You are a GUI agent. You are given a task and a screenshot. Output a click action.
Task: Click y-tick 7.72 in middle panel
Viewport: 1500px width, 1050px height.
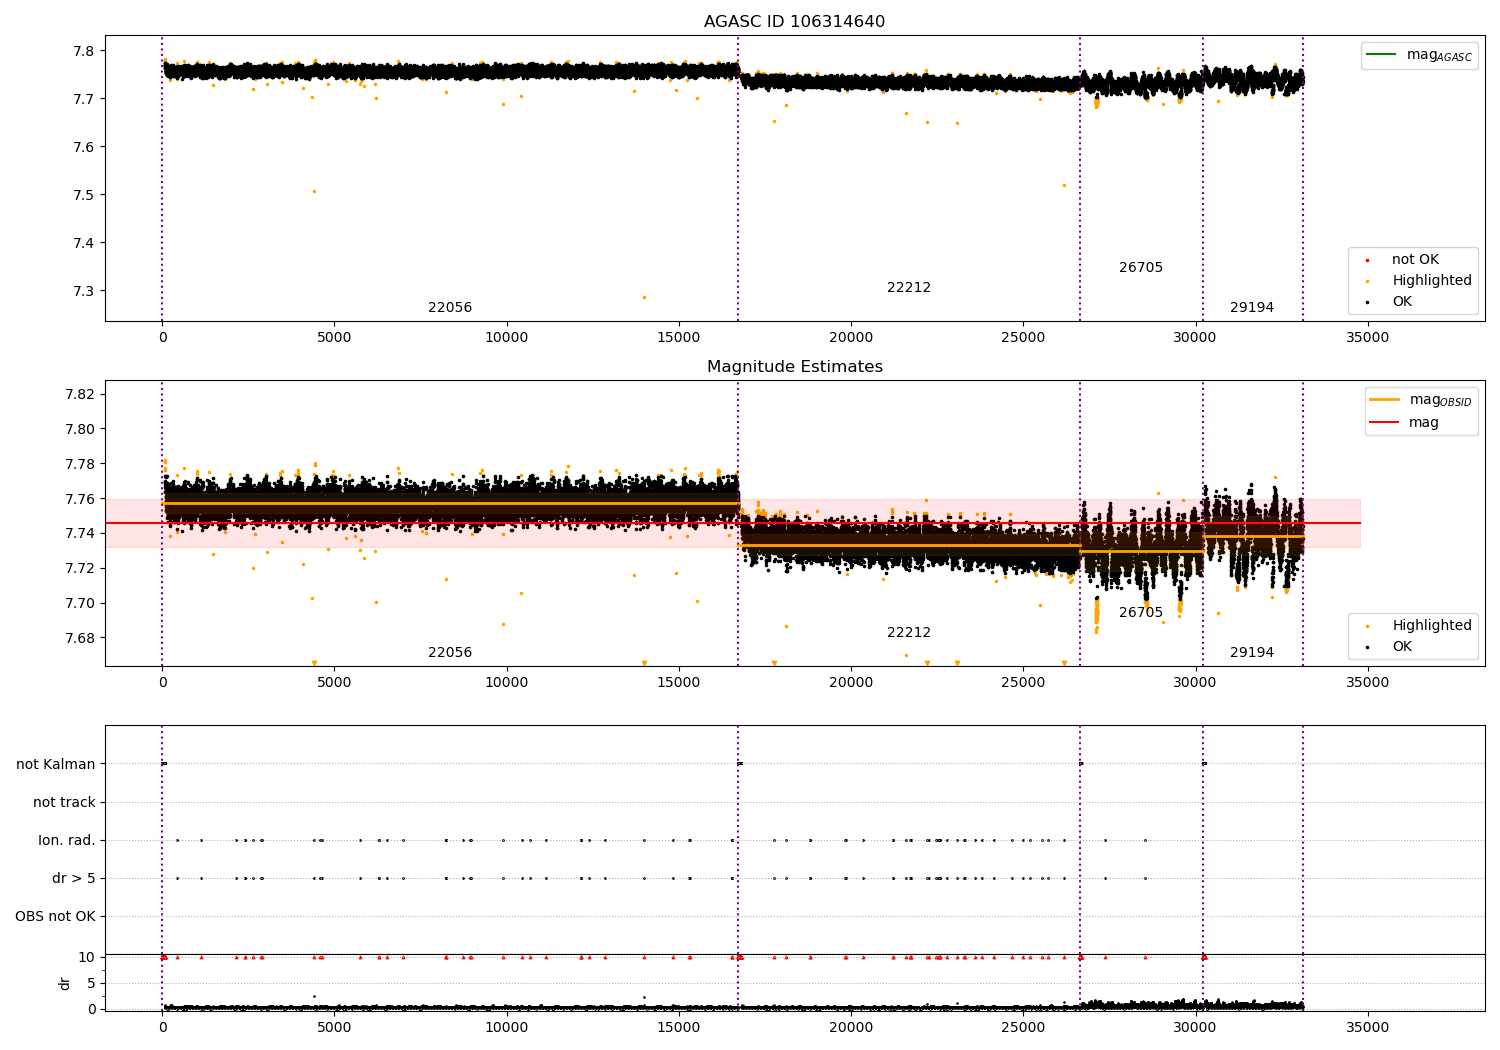point(82,568)
